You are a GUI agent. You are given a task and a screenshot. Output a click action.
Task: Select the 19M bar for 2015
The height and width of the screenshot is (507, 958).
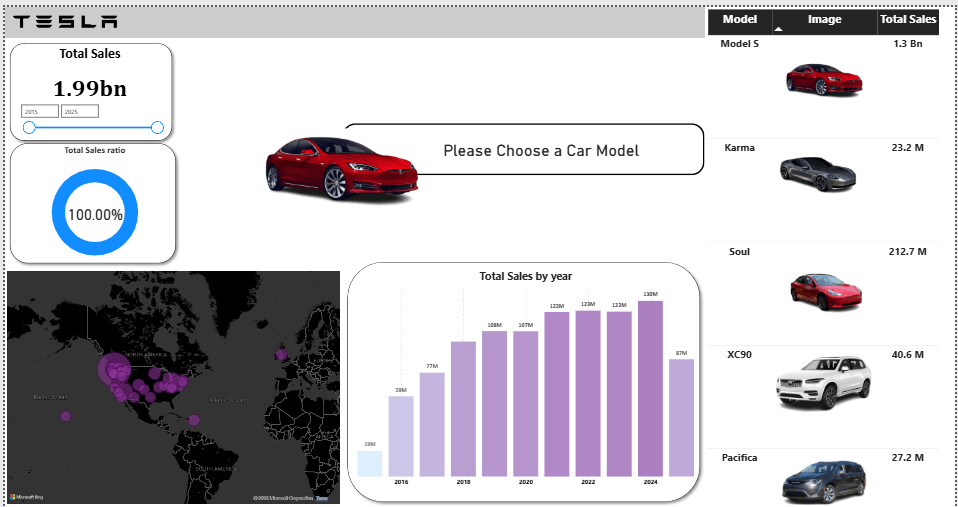pos(370,464)
